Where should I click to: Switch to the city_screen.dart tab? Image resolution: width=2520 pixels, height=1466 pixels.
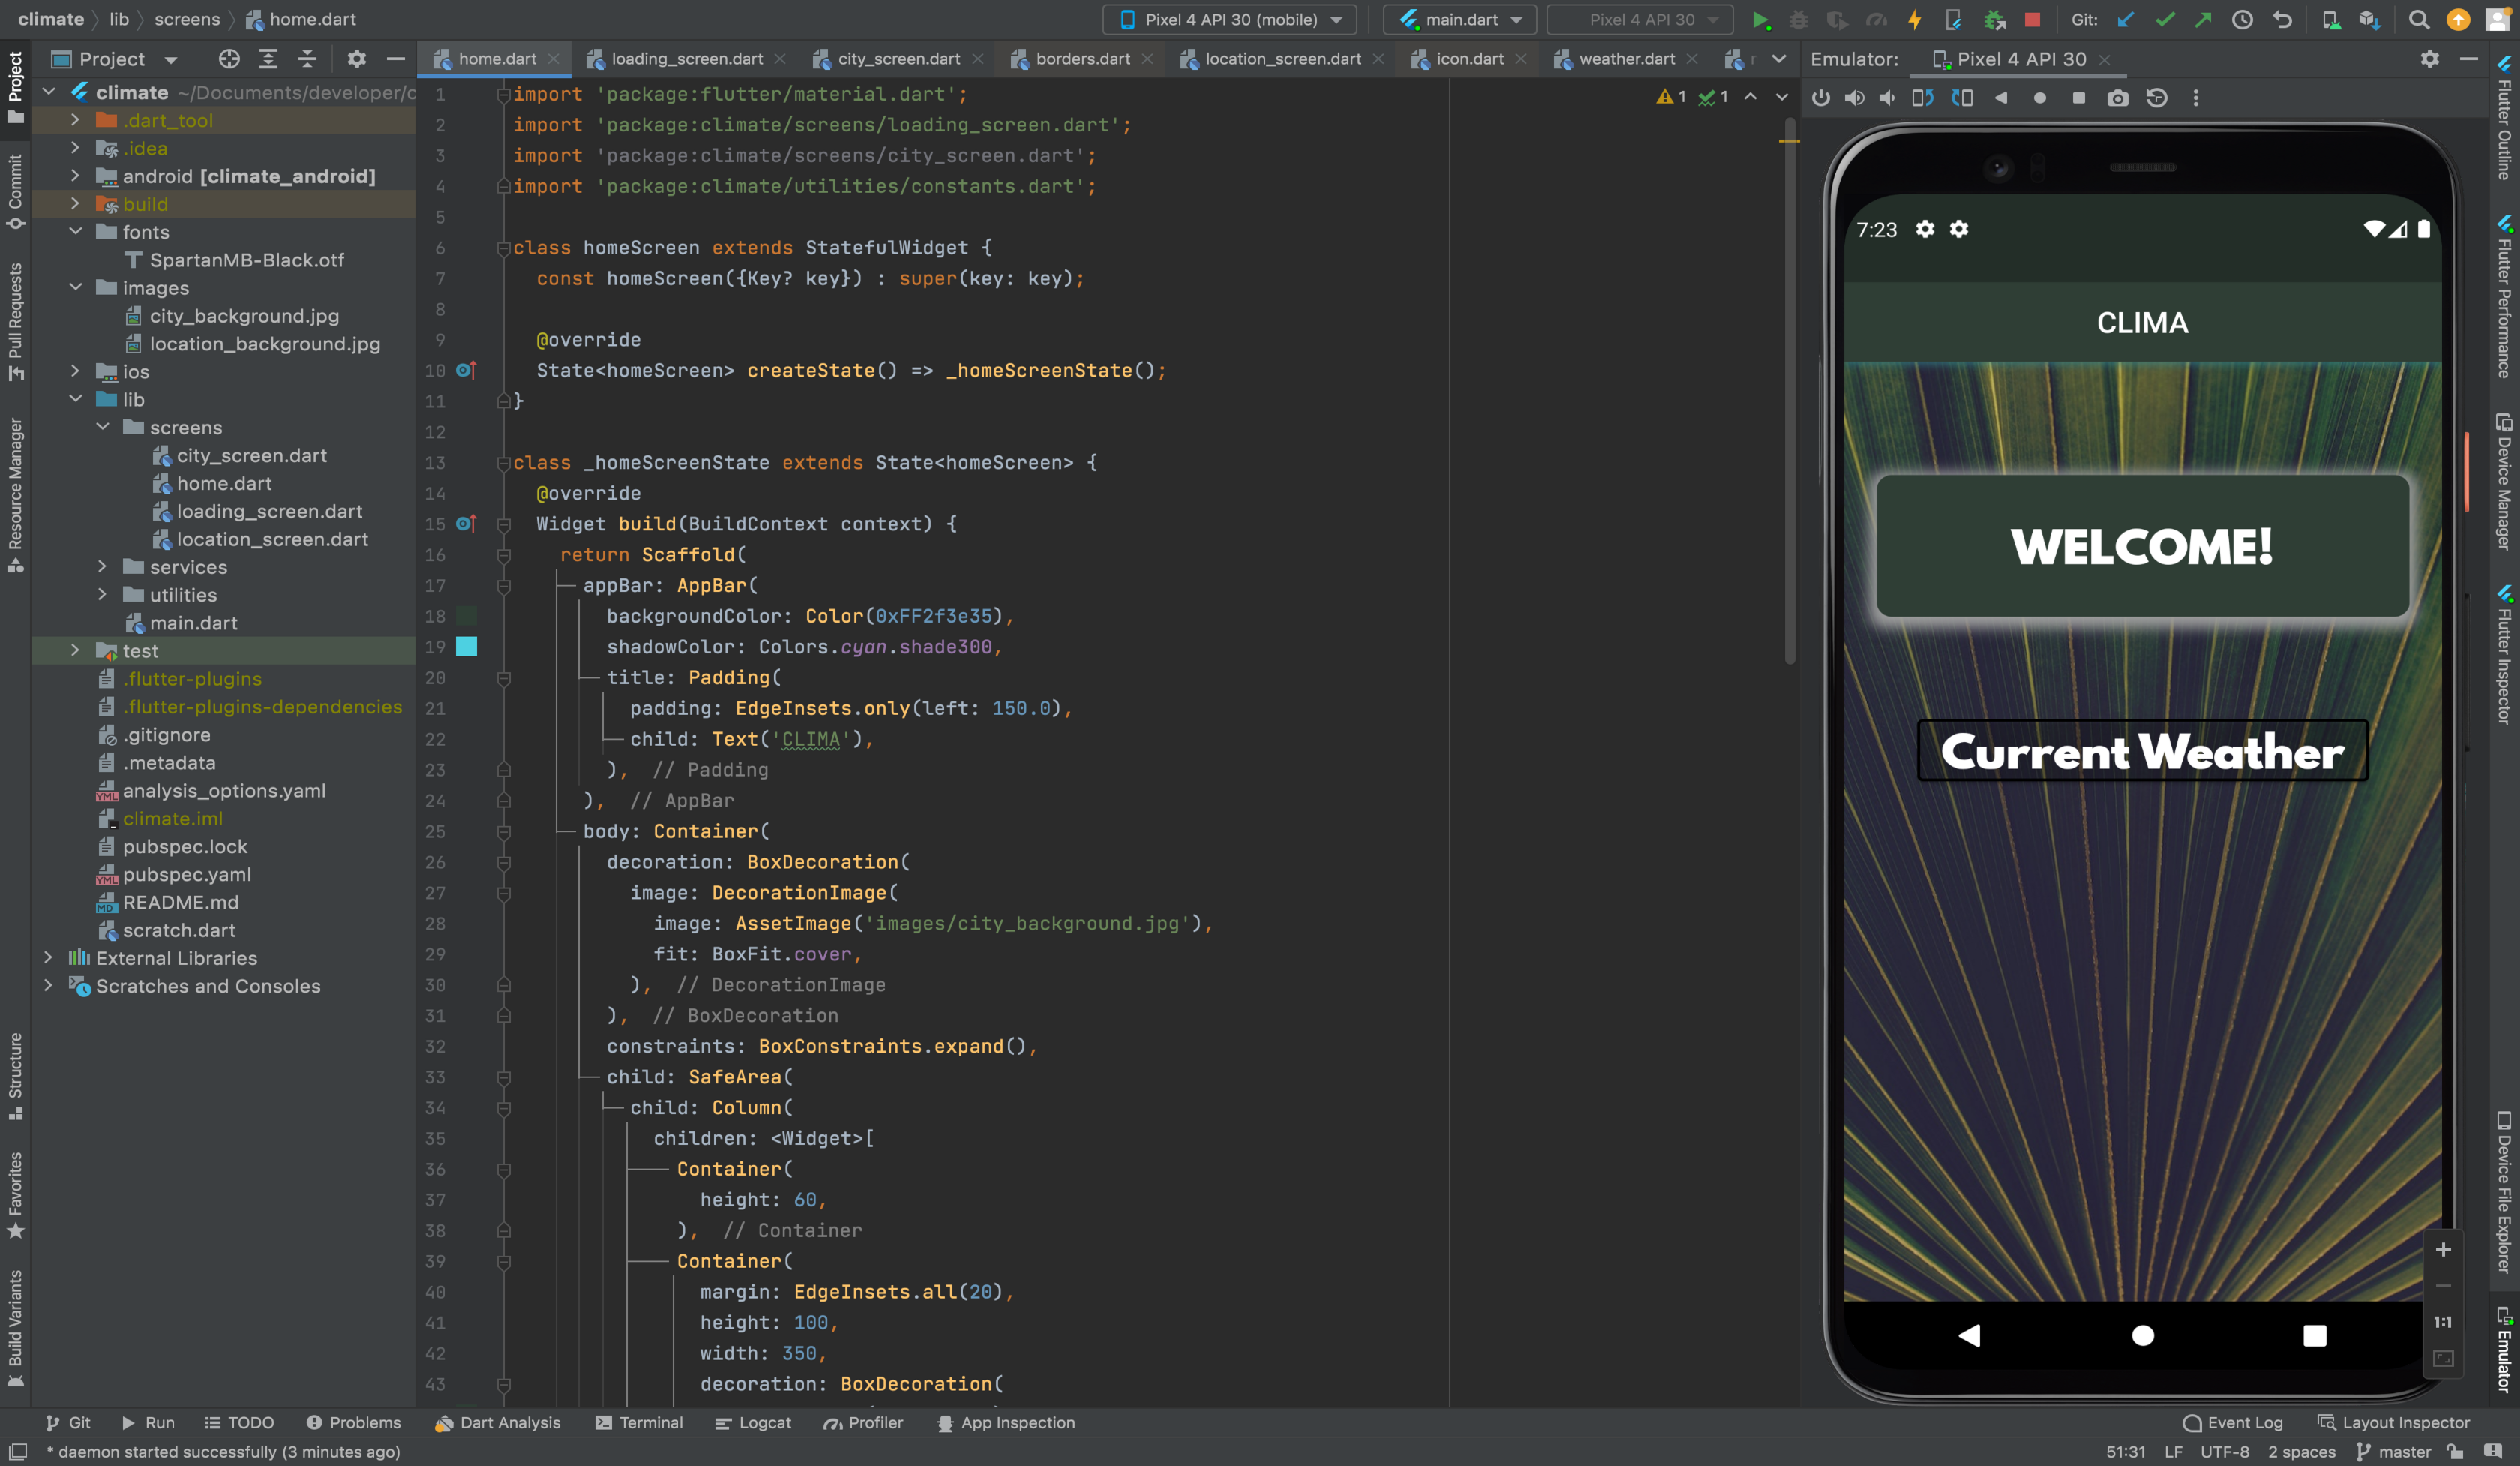[897, 59]
